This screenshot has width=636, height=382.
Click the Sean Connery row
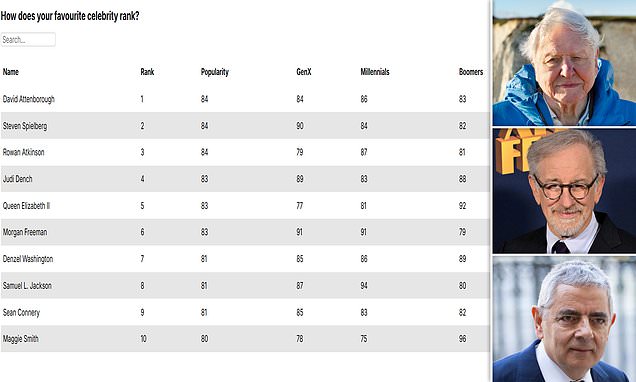245,312
